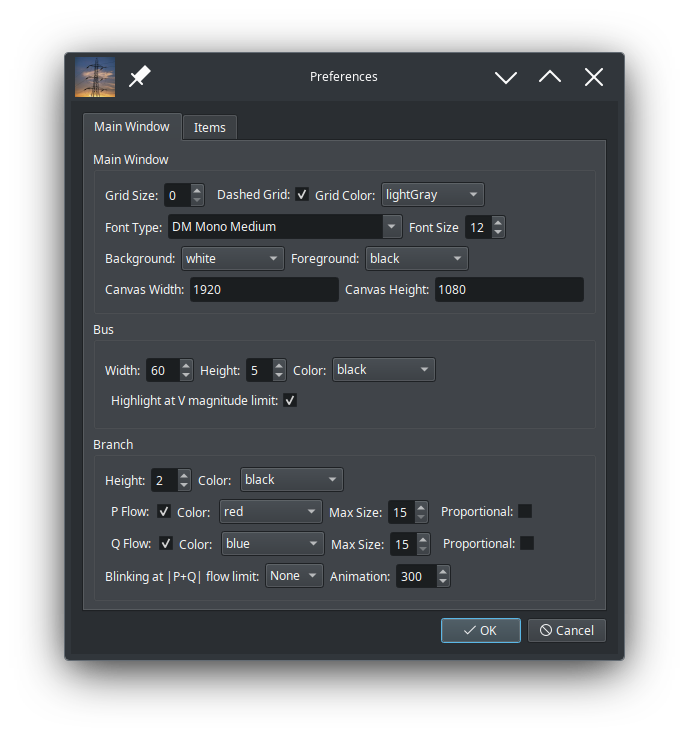This screenshot has height=737, width=689.
Task: Open the Grid Color dropdown
Action: [x=432, y=195]
